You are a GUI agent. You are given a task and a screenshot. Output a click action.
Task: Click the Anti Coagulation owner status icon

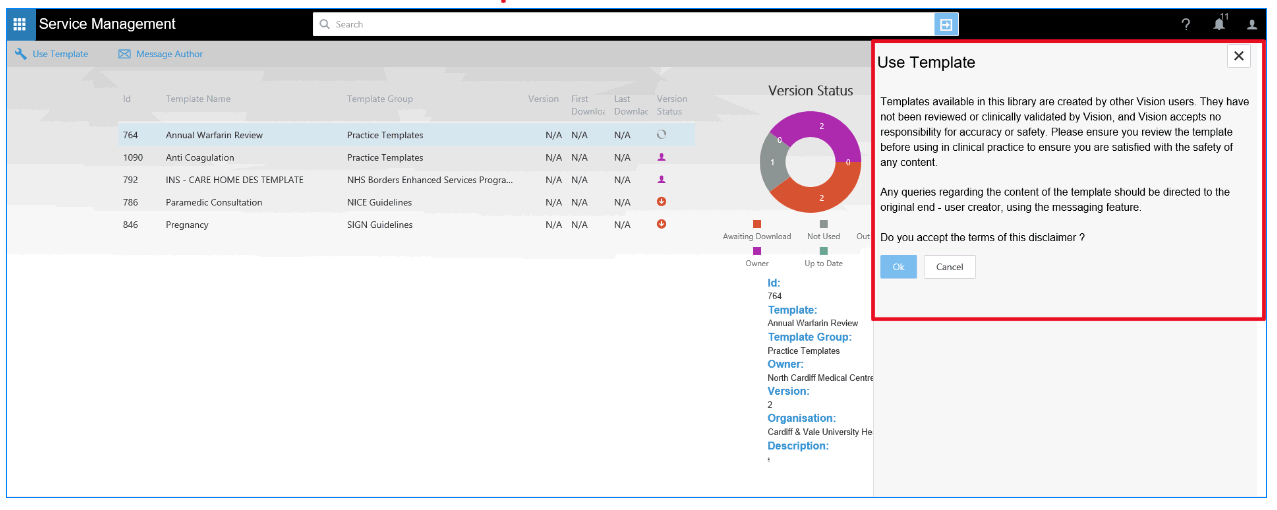(x=661, y=157)
